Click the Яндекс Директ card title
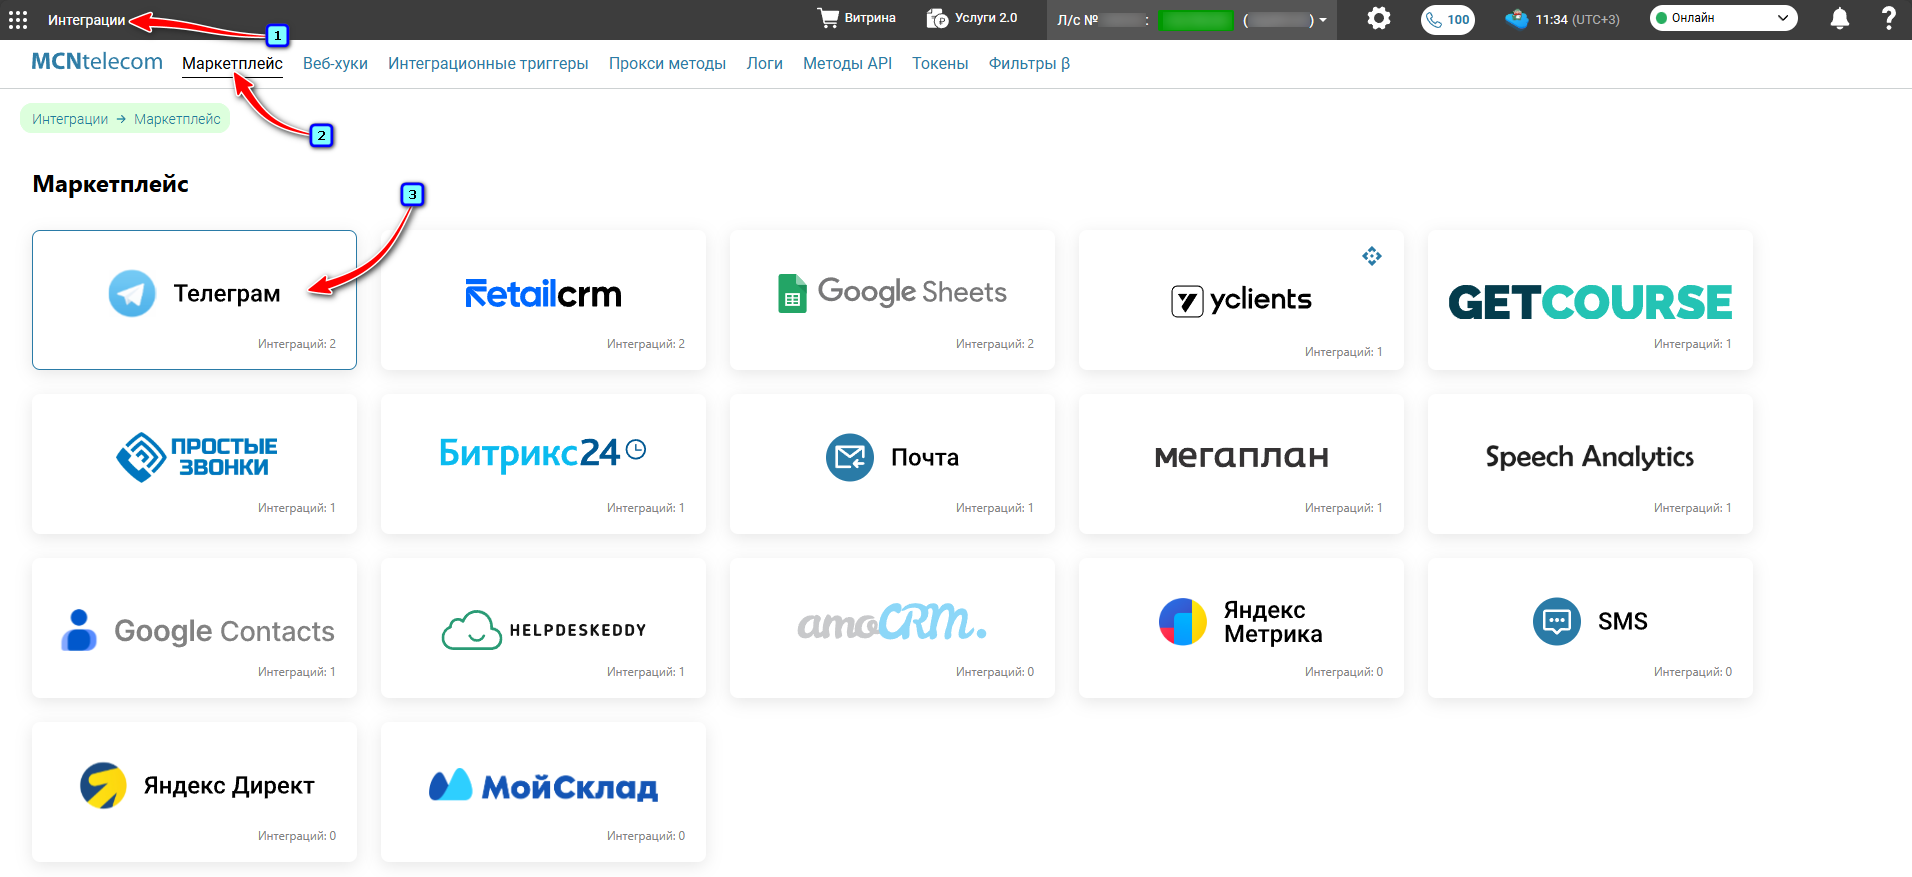Image resolution: width=1912 pixels, height=877 pixels. (x=229, y=786)
